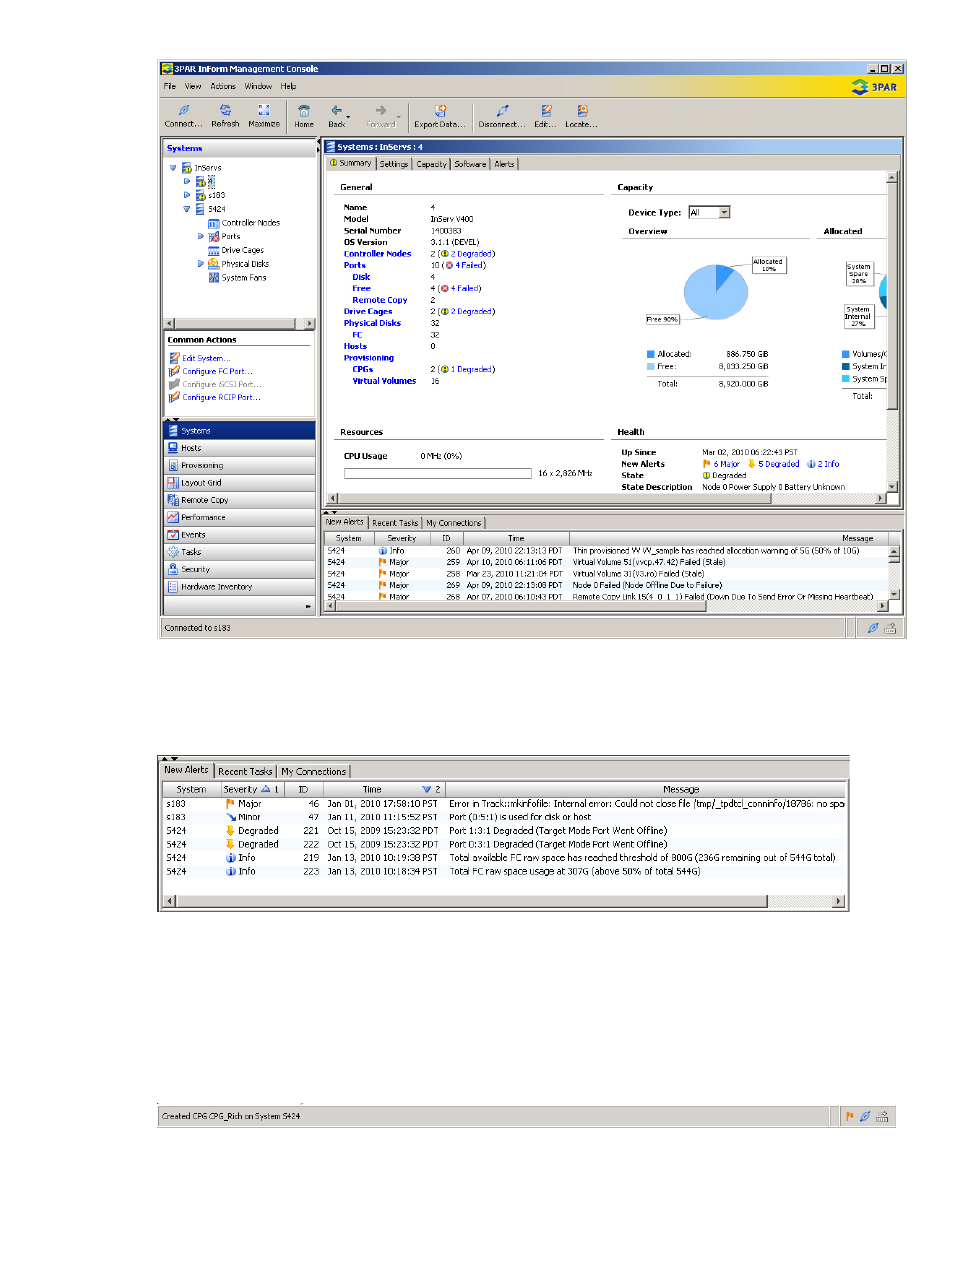Screen dimensions: 954x1270
Task: Open the Provisioning manager pane
Action: [239, 465]
